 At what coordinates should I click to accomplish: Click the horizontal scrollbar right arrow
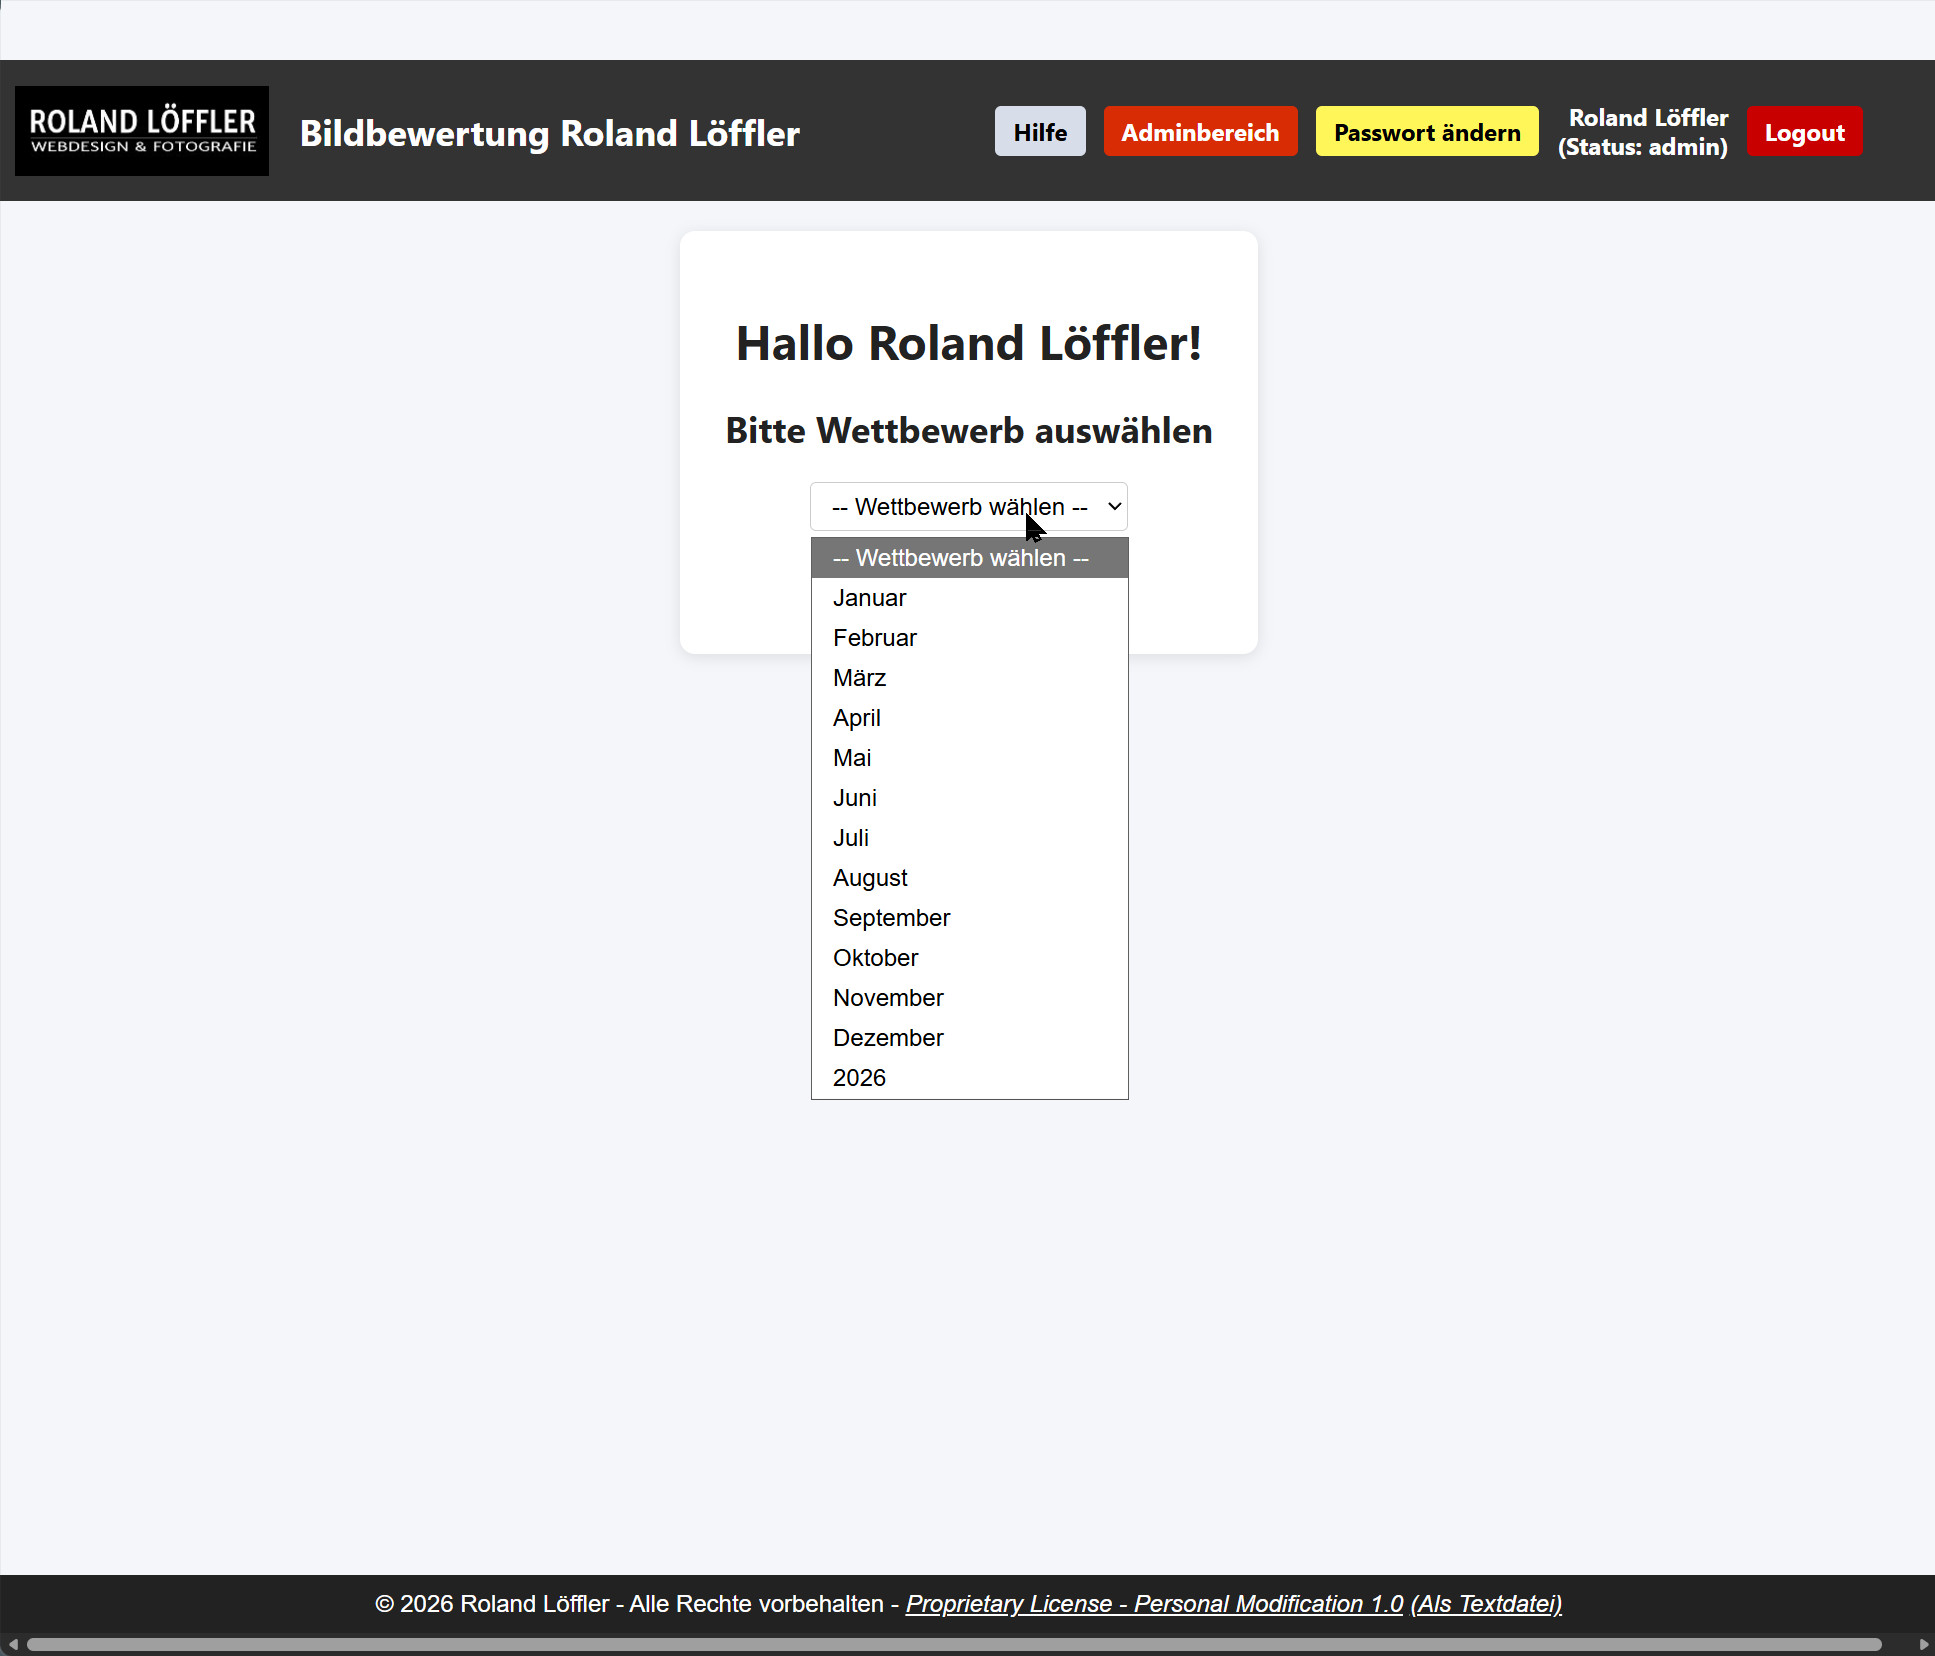[1923, 1645]
